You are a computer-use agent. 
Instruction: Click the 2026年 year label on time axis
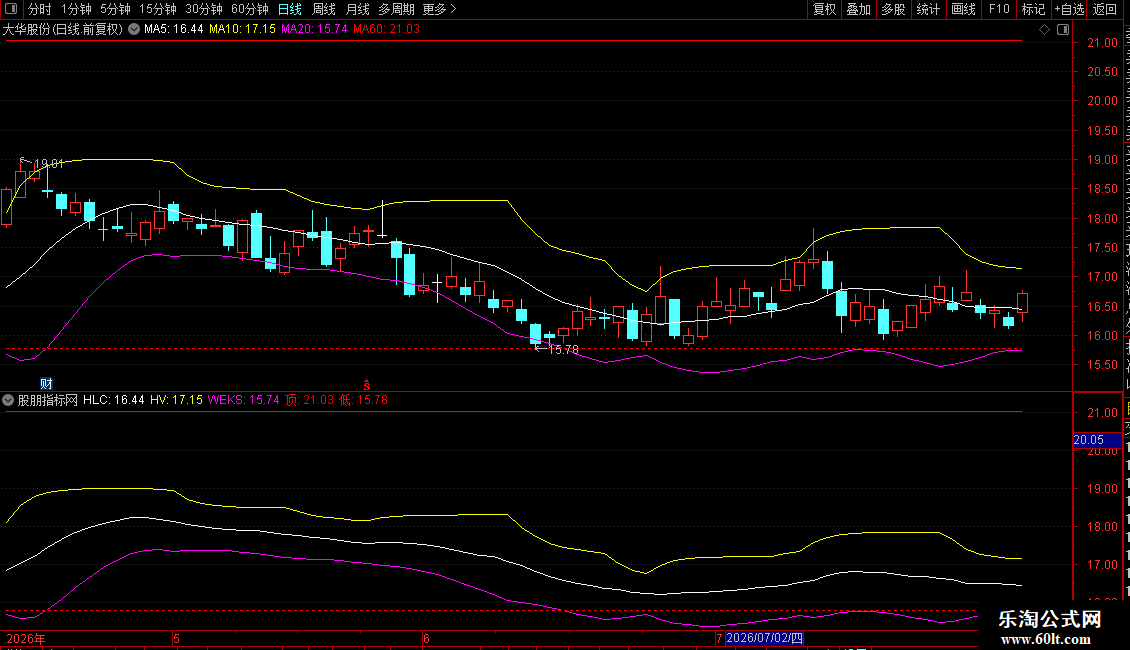pos(26,639)
